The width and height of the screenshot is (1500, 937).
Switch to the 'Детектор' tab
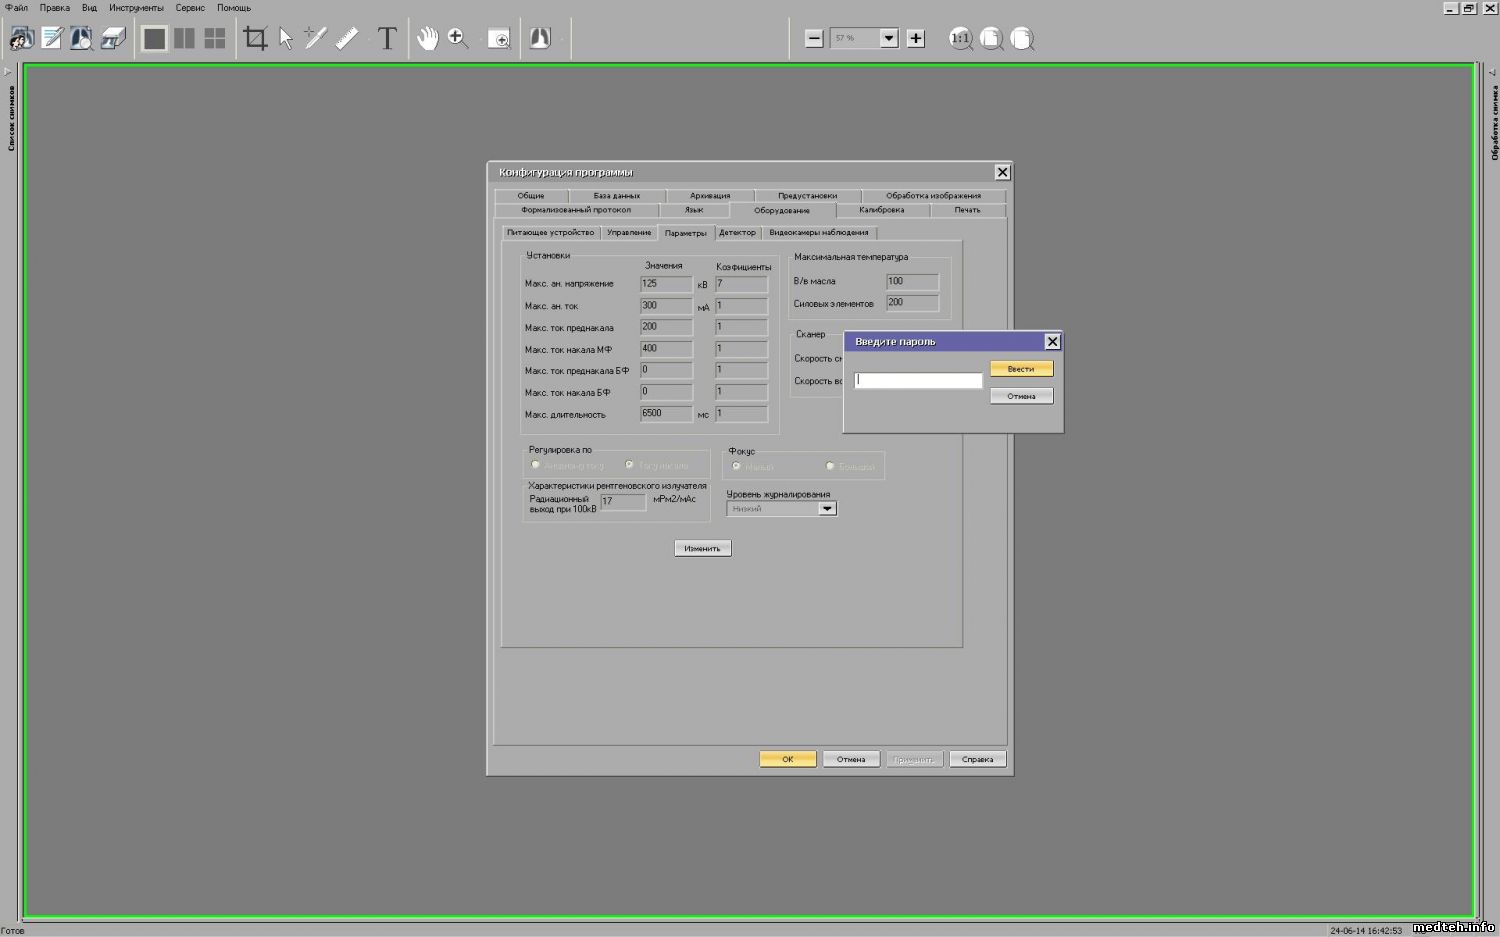click(x=738, y=233)
